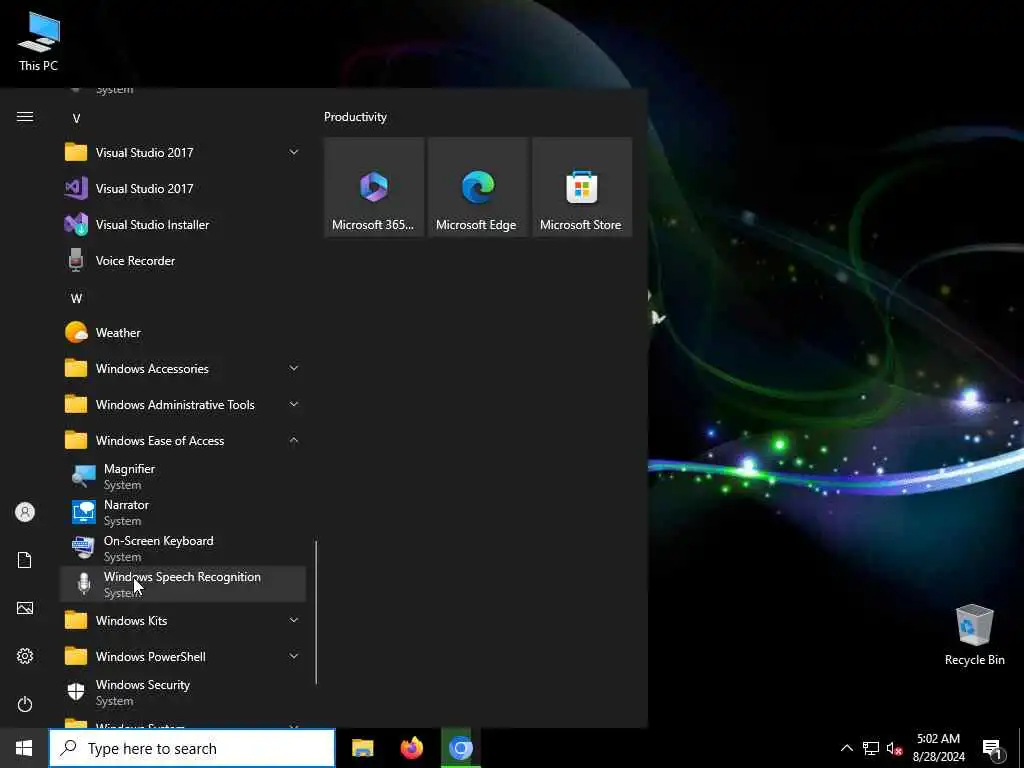Click the Power icon in Start sidebar
Image resolution: width=1024 pixels, height=768 pixels.
coord(25,704)
